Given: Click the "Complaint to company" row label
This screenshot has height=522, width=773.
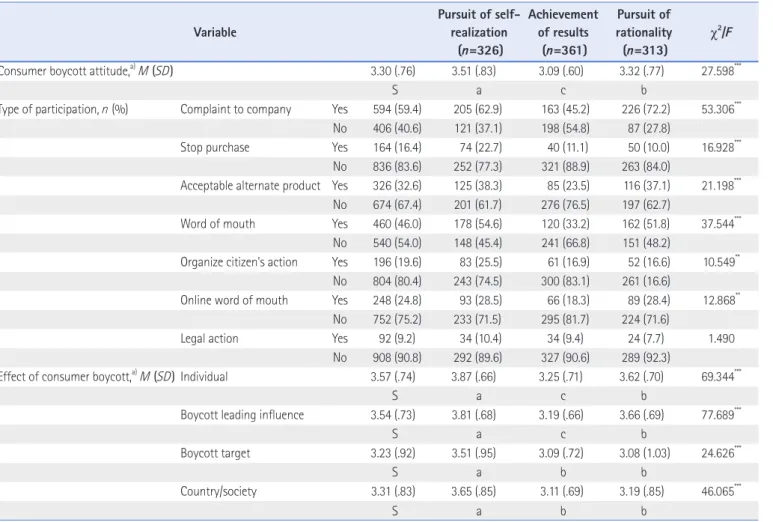Looking at the screenshot, I should 236,109.
